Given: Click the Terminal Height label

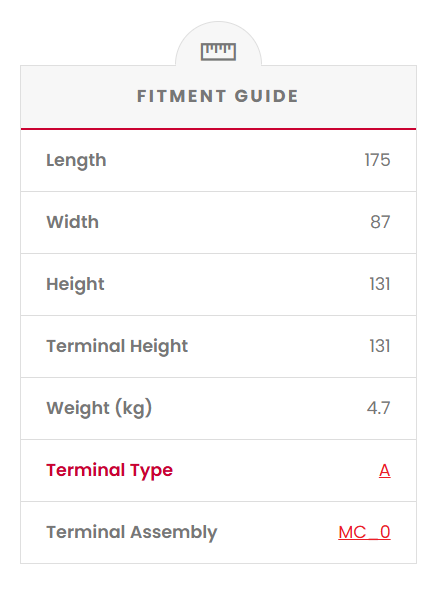Looking at the screenshot, I should [117, 346].
